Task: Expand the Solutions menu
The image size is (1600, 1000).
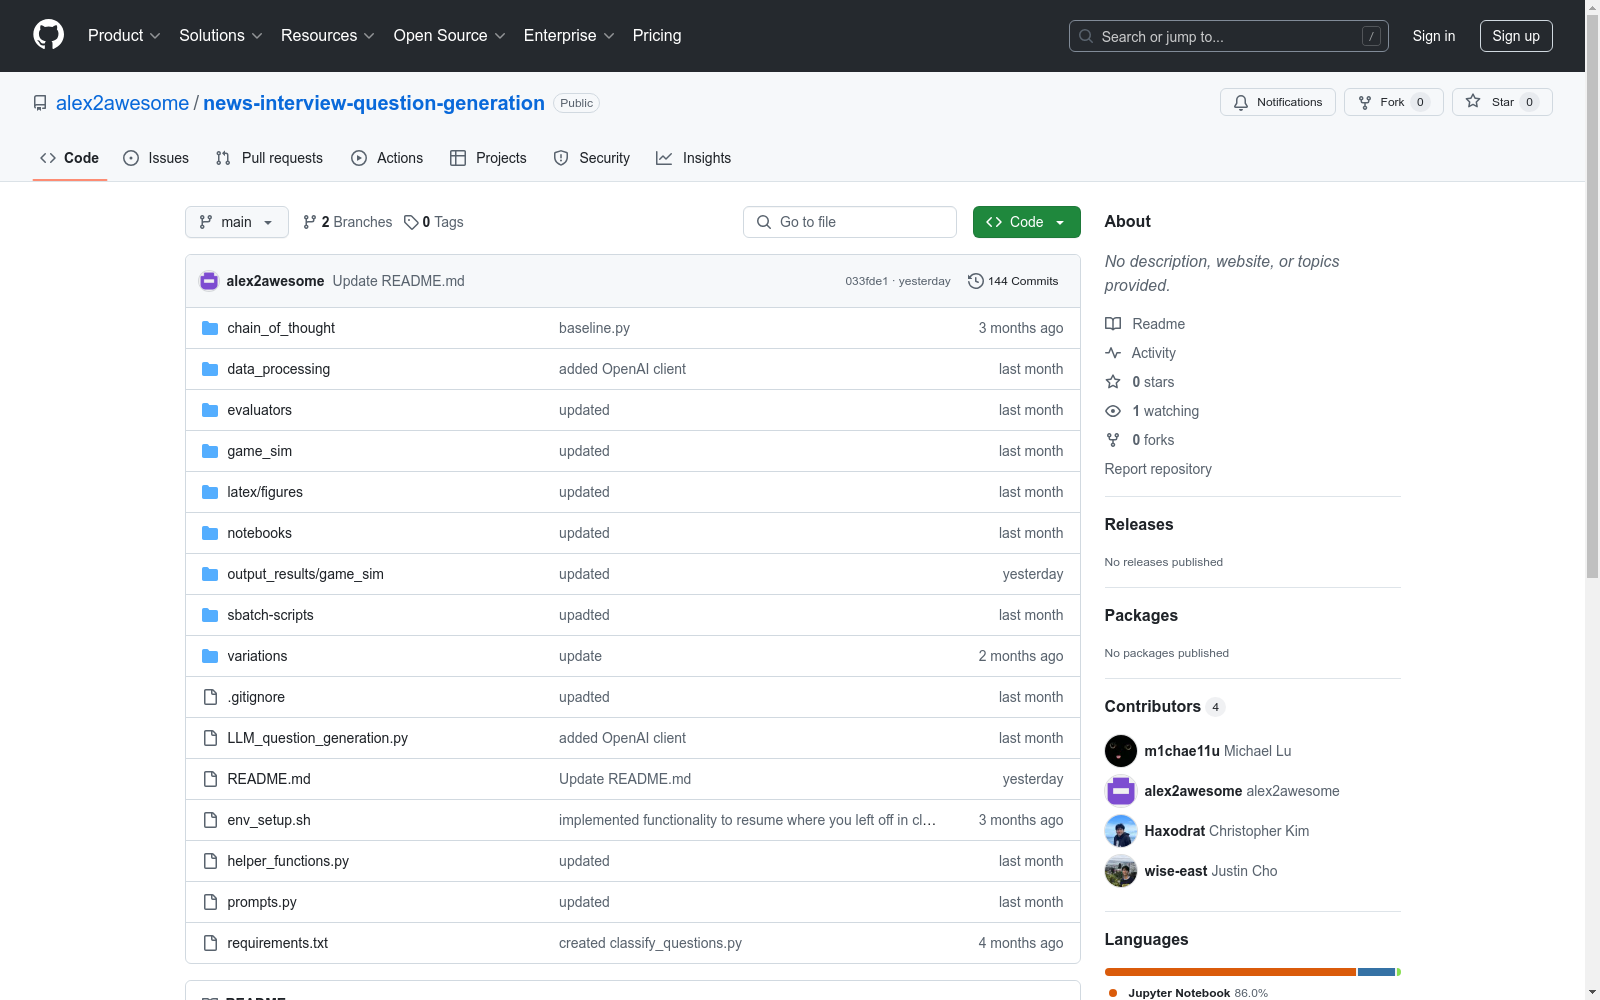Action: 220,35
